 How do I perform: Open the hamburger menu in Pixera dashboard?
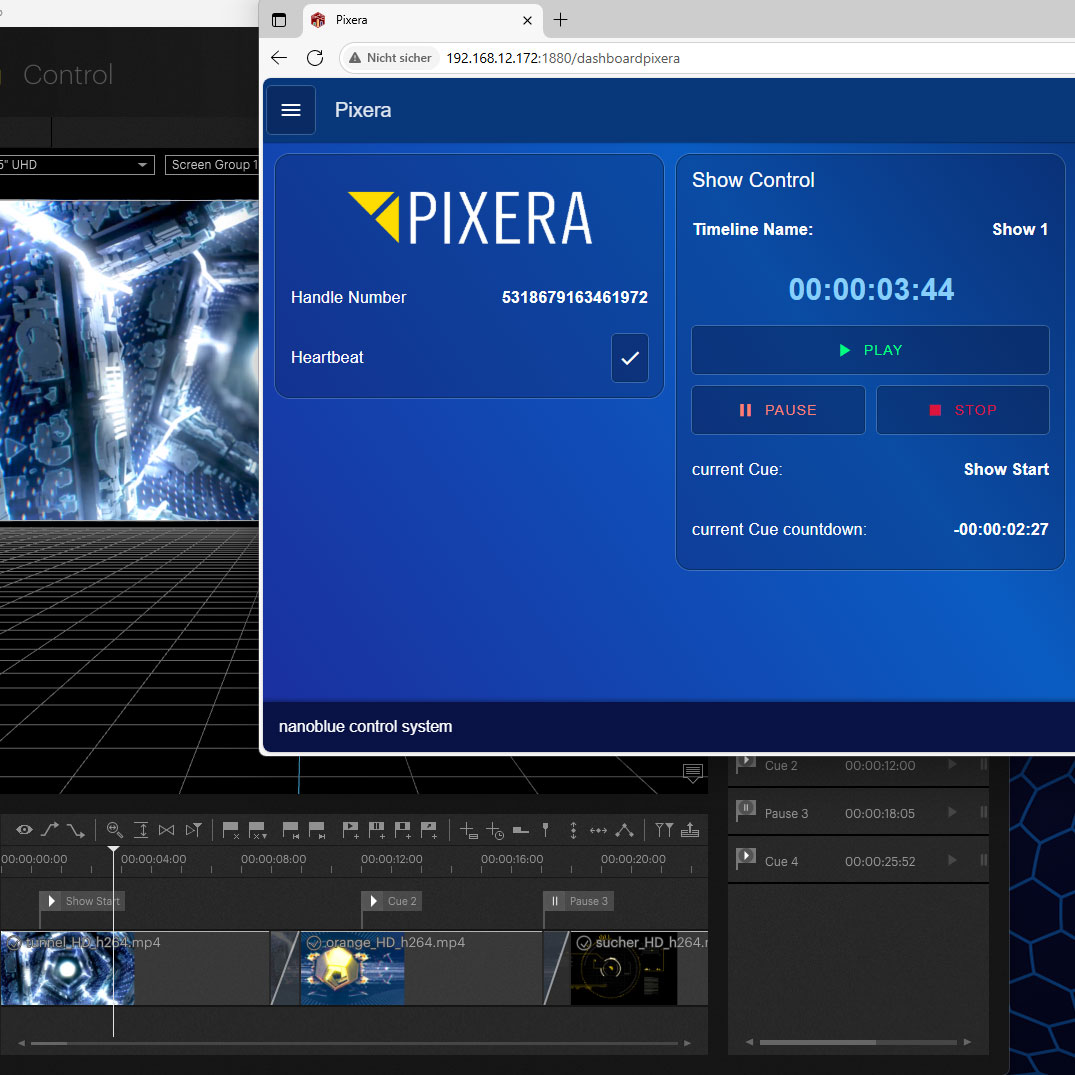pos(291,110)
